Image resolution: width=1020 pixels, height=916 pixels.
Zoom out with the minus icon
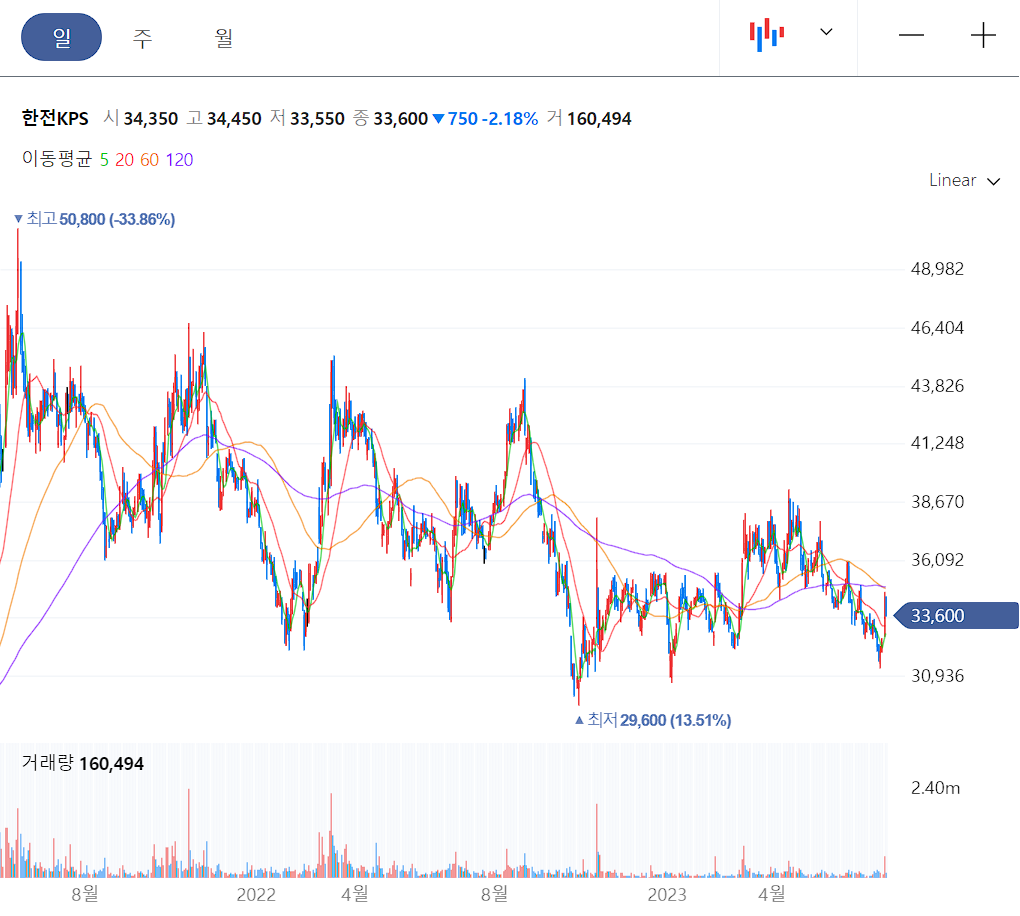click(911, 35)
